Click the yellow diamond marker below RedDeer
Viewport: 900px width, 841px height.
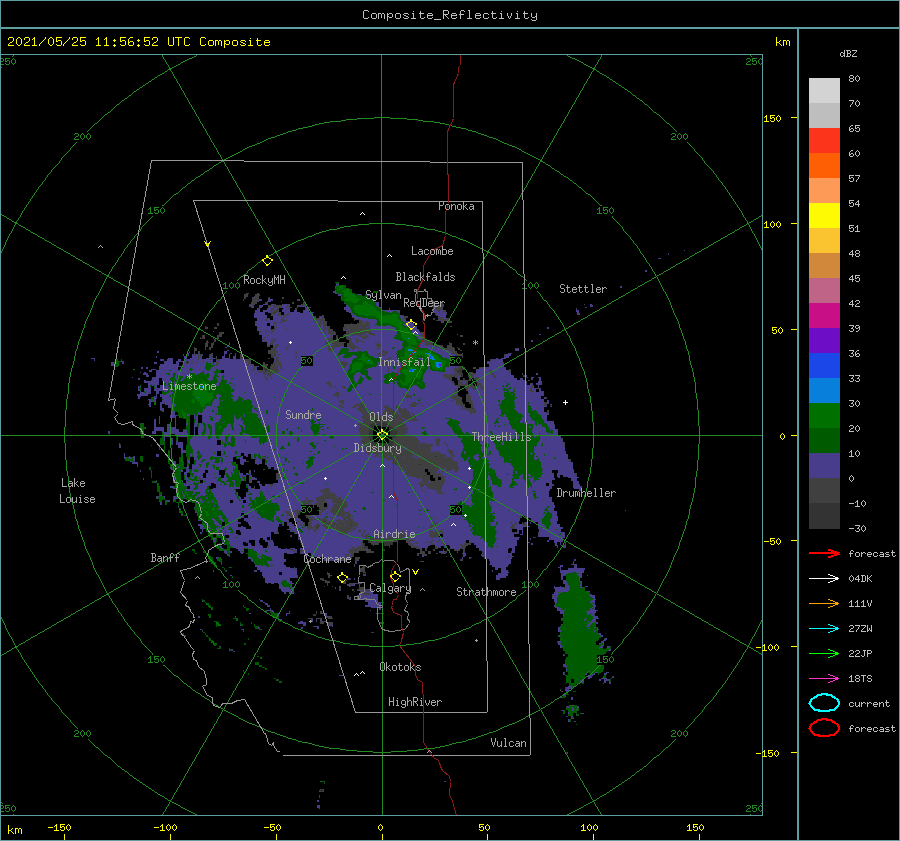point(411,325)
